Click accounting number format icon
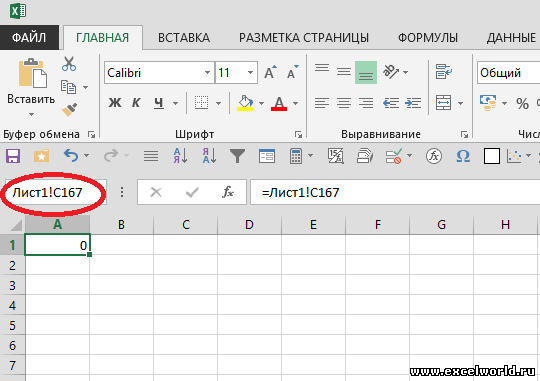The image size is (540, 381). pos(488,103)
